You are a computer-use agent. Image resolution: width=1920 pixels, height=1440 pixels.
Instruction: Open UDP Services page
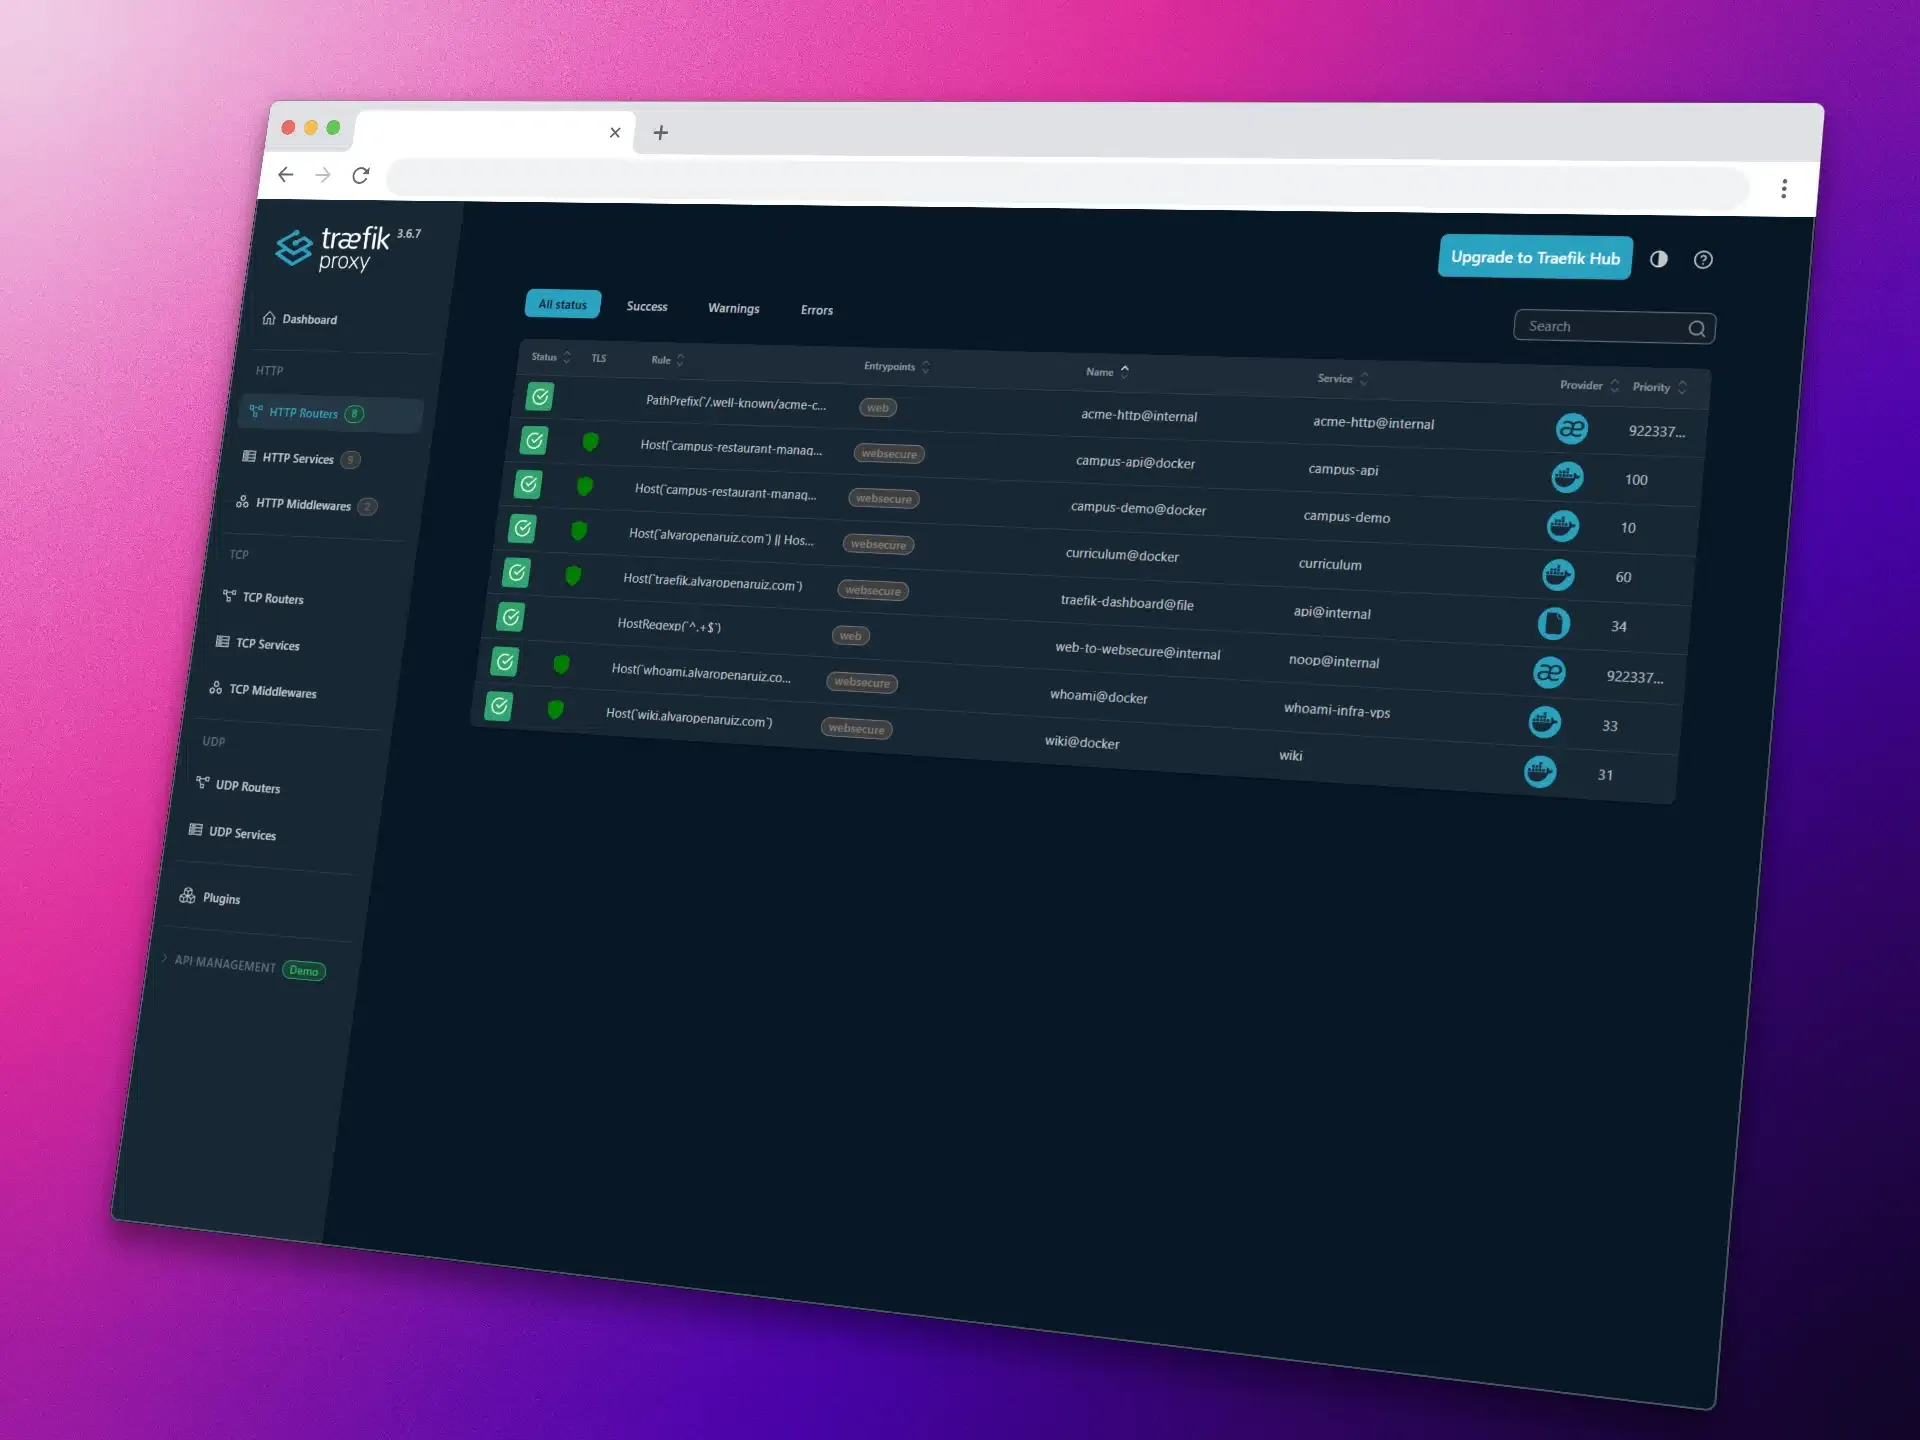pyautogui.click(x=243, y=834)
